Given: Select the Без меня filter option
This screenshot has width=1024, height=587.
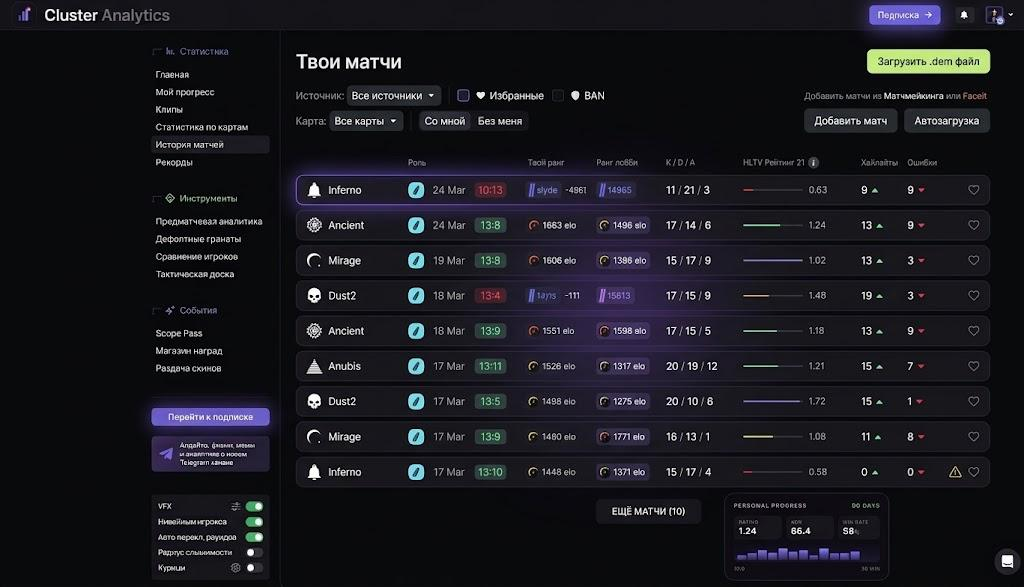Looking at the screenshot, I should pyautogui.click(x=500, y=121).
